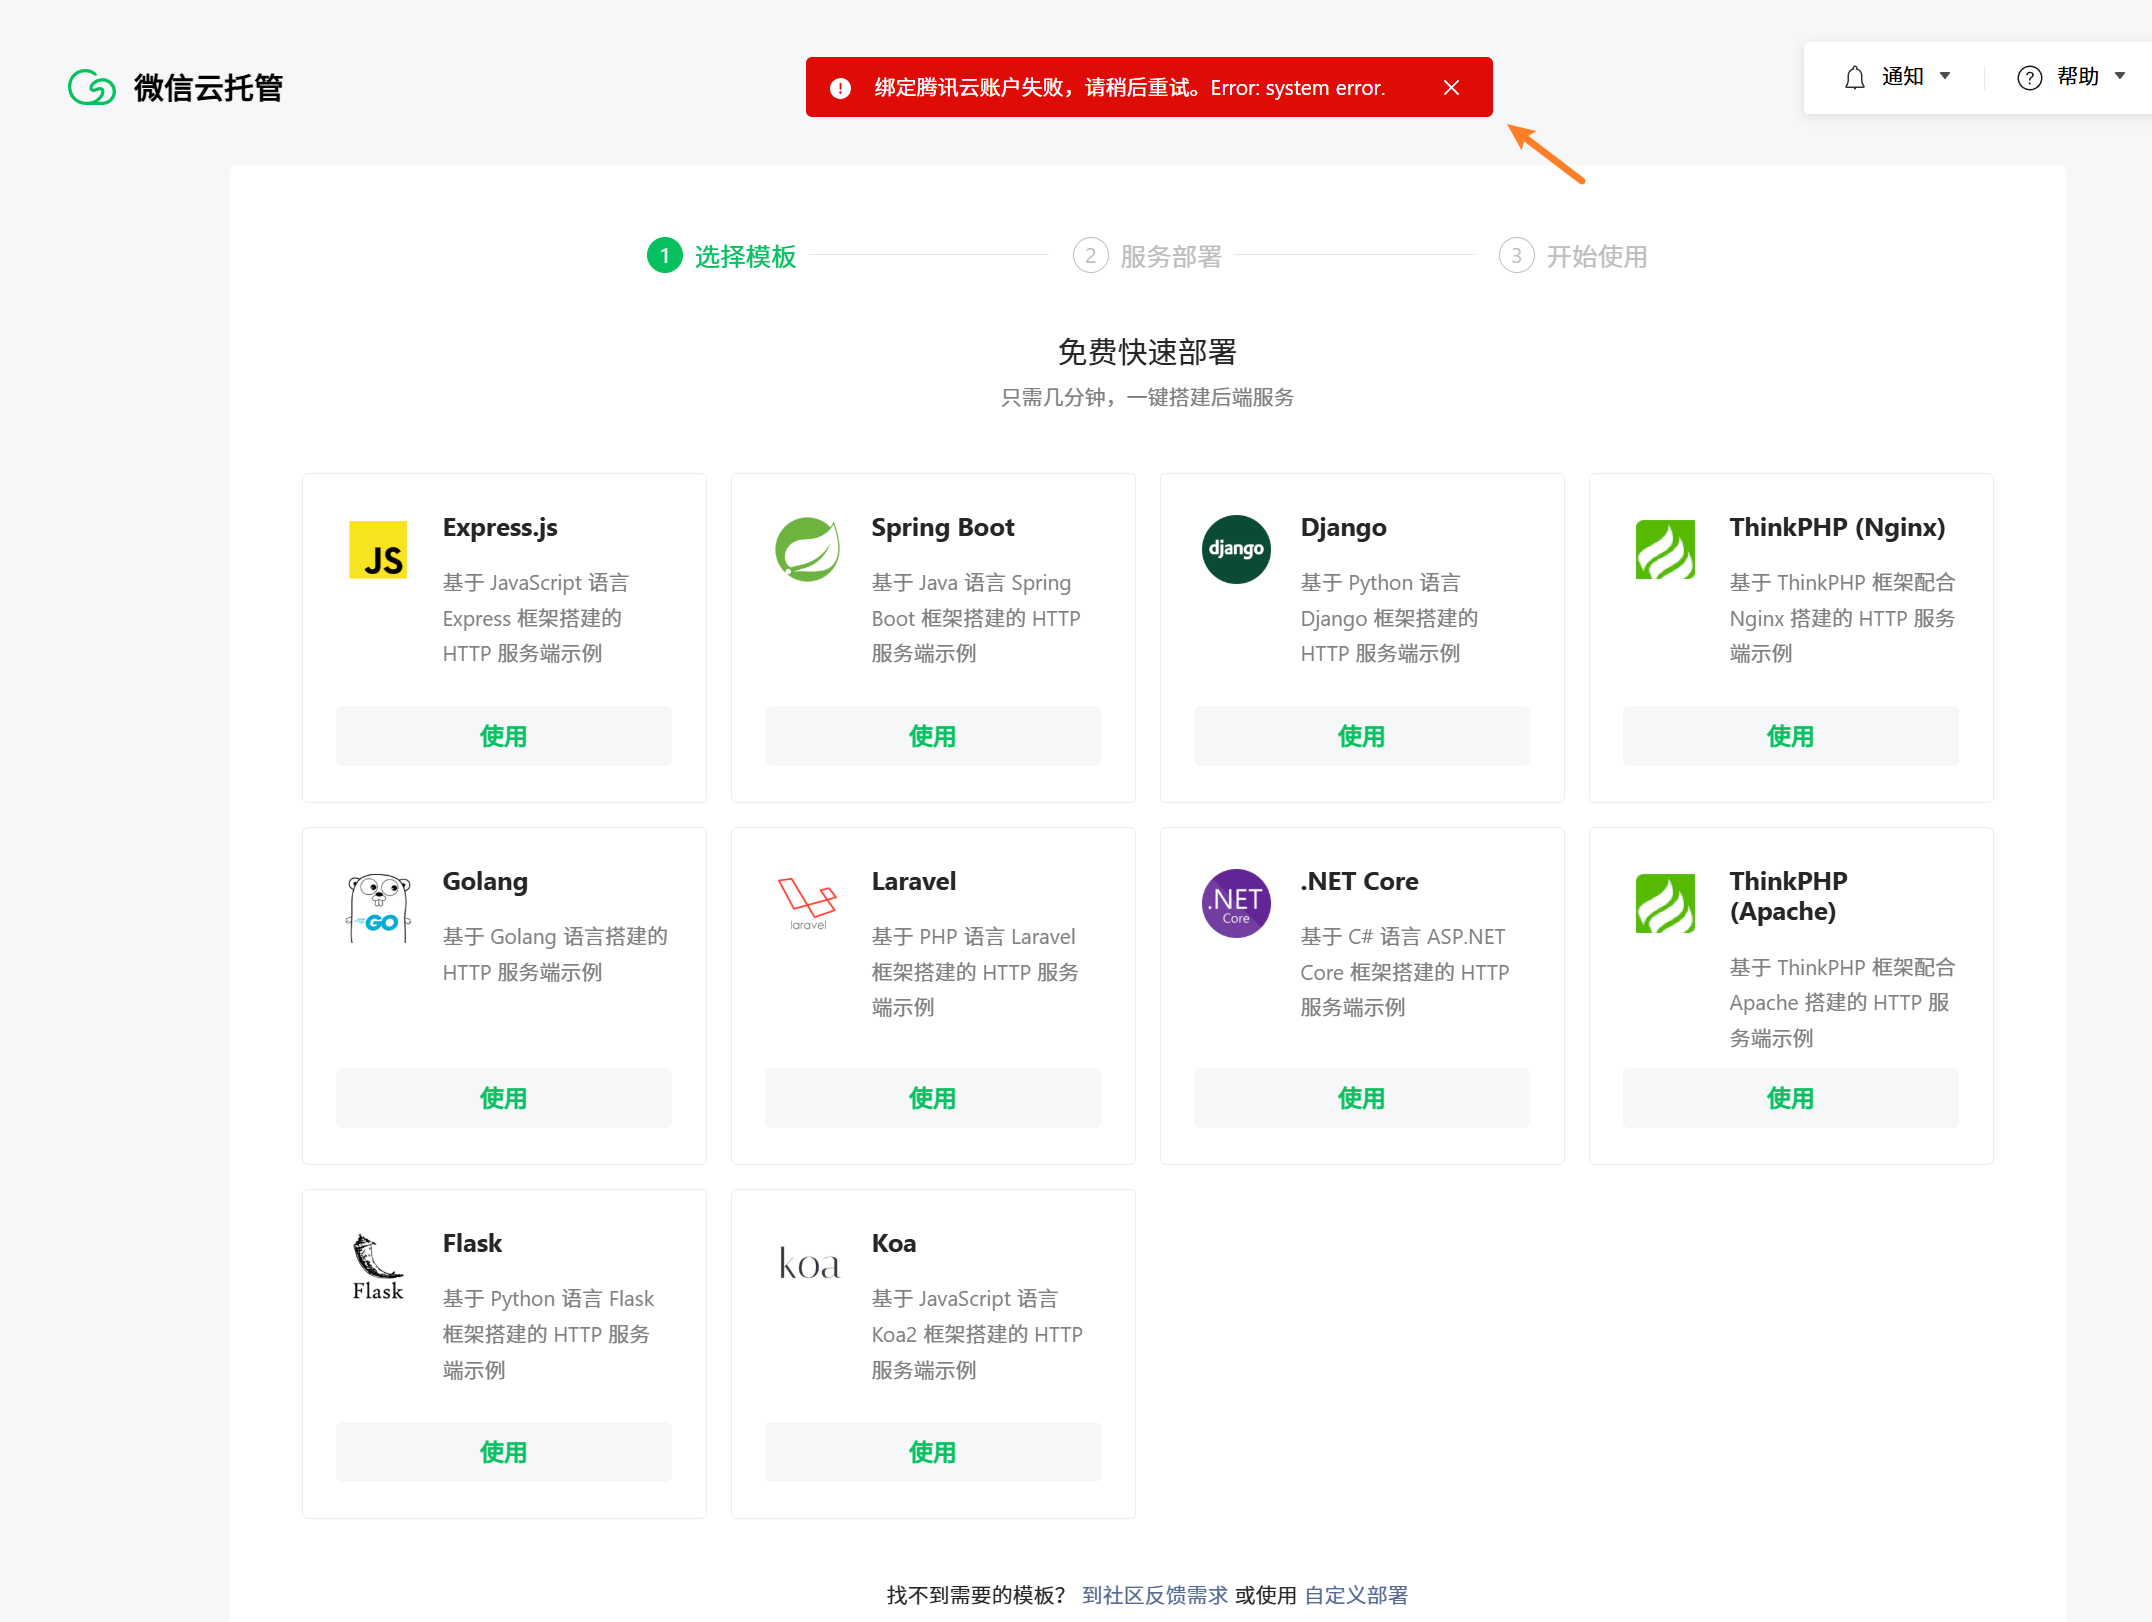Click the Flask card title
Viewport: 2152px width, 1622px height.
pyautogui.click(x=472, y=1243)
